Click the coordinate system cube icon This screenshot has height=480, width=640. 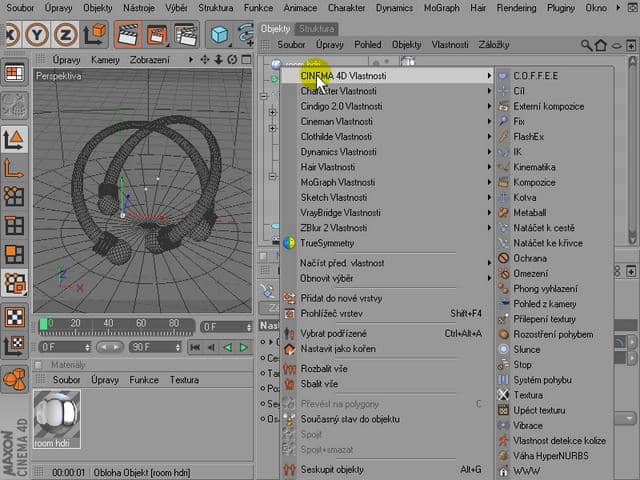coord(95,34)
